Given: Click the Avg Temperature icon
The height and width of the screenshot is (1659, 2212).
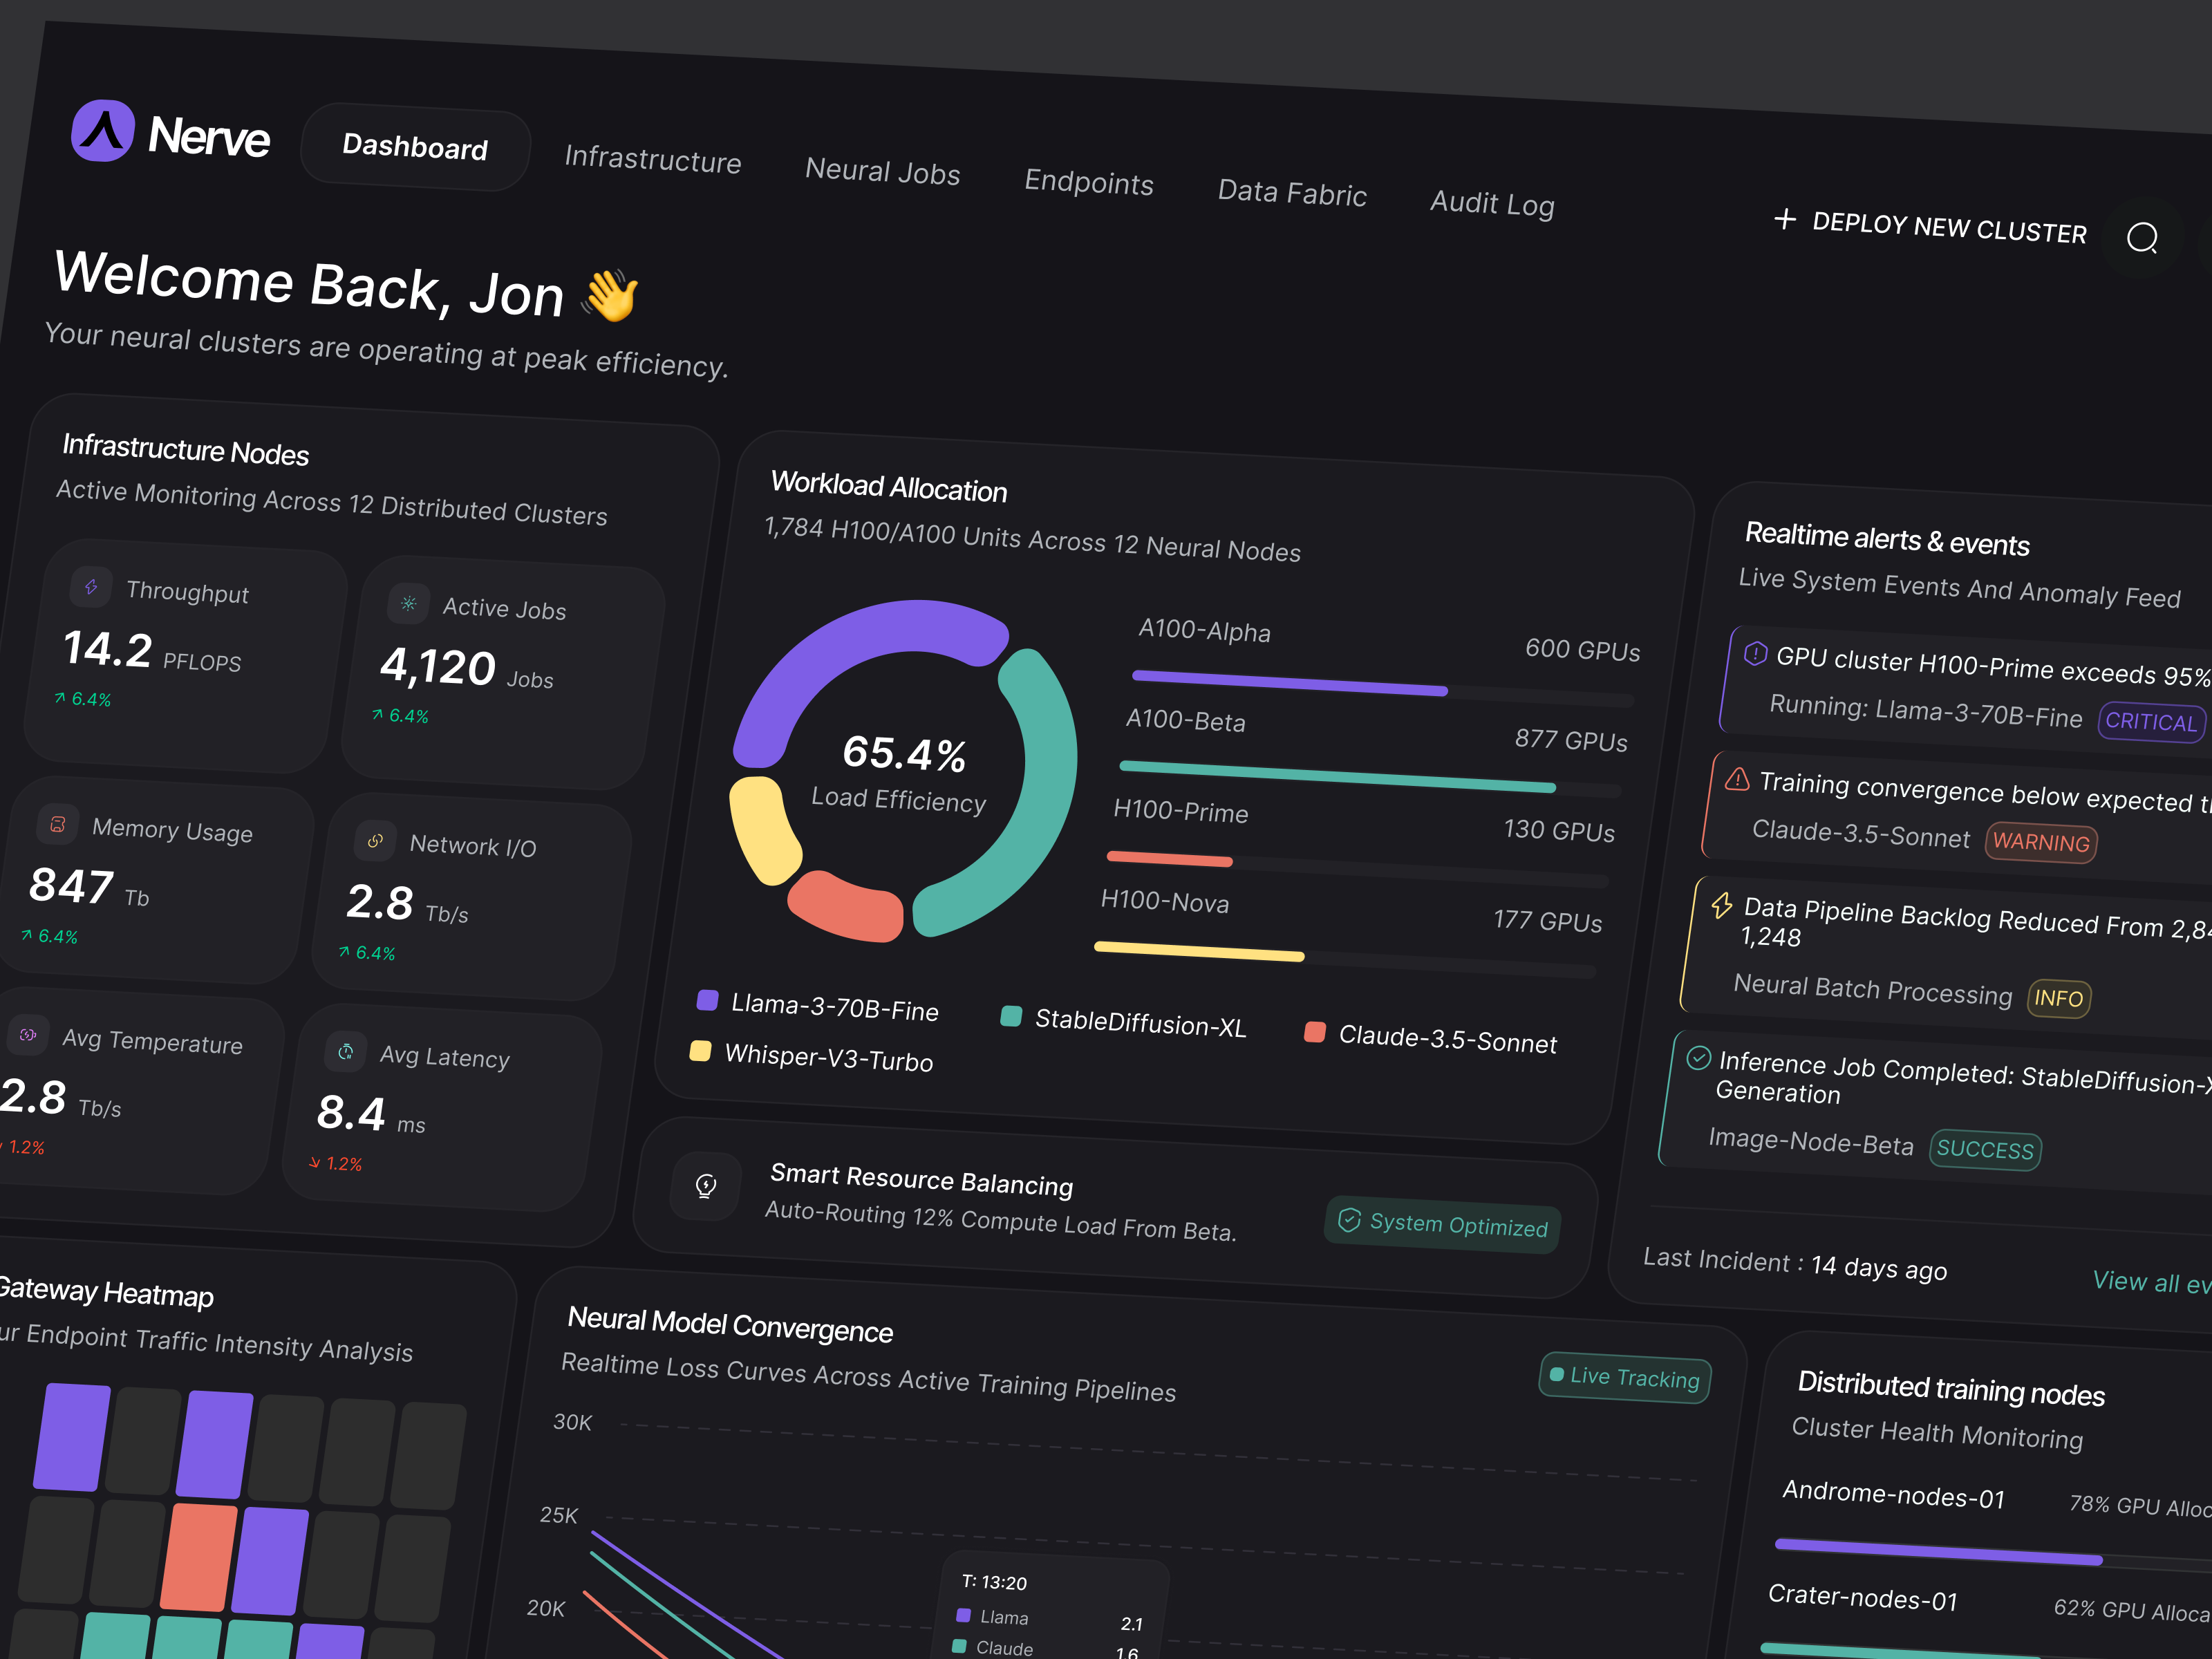Looking at the screenshot, I should [x=27, y=1035].
